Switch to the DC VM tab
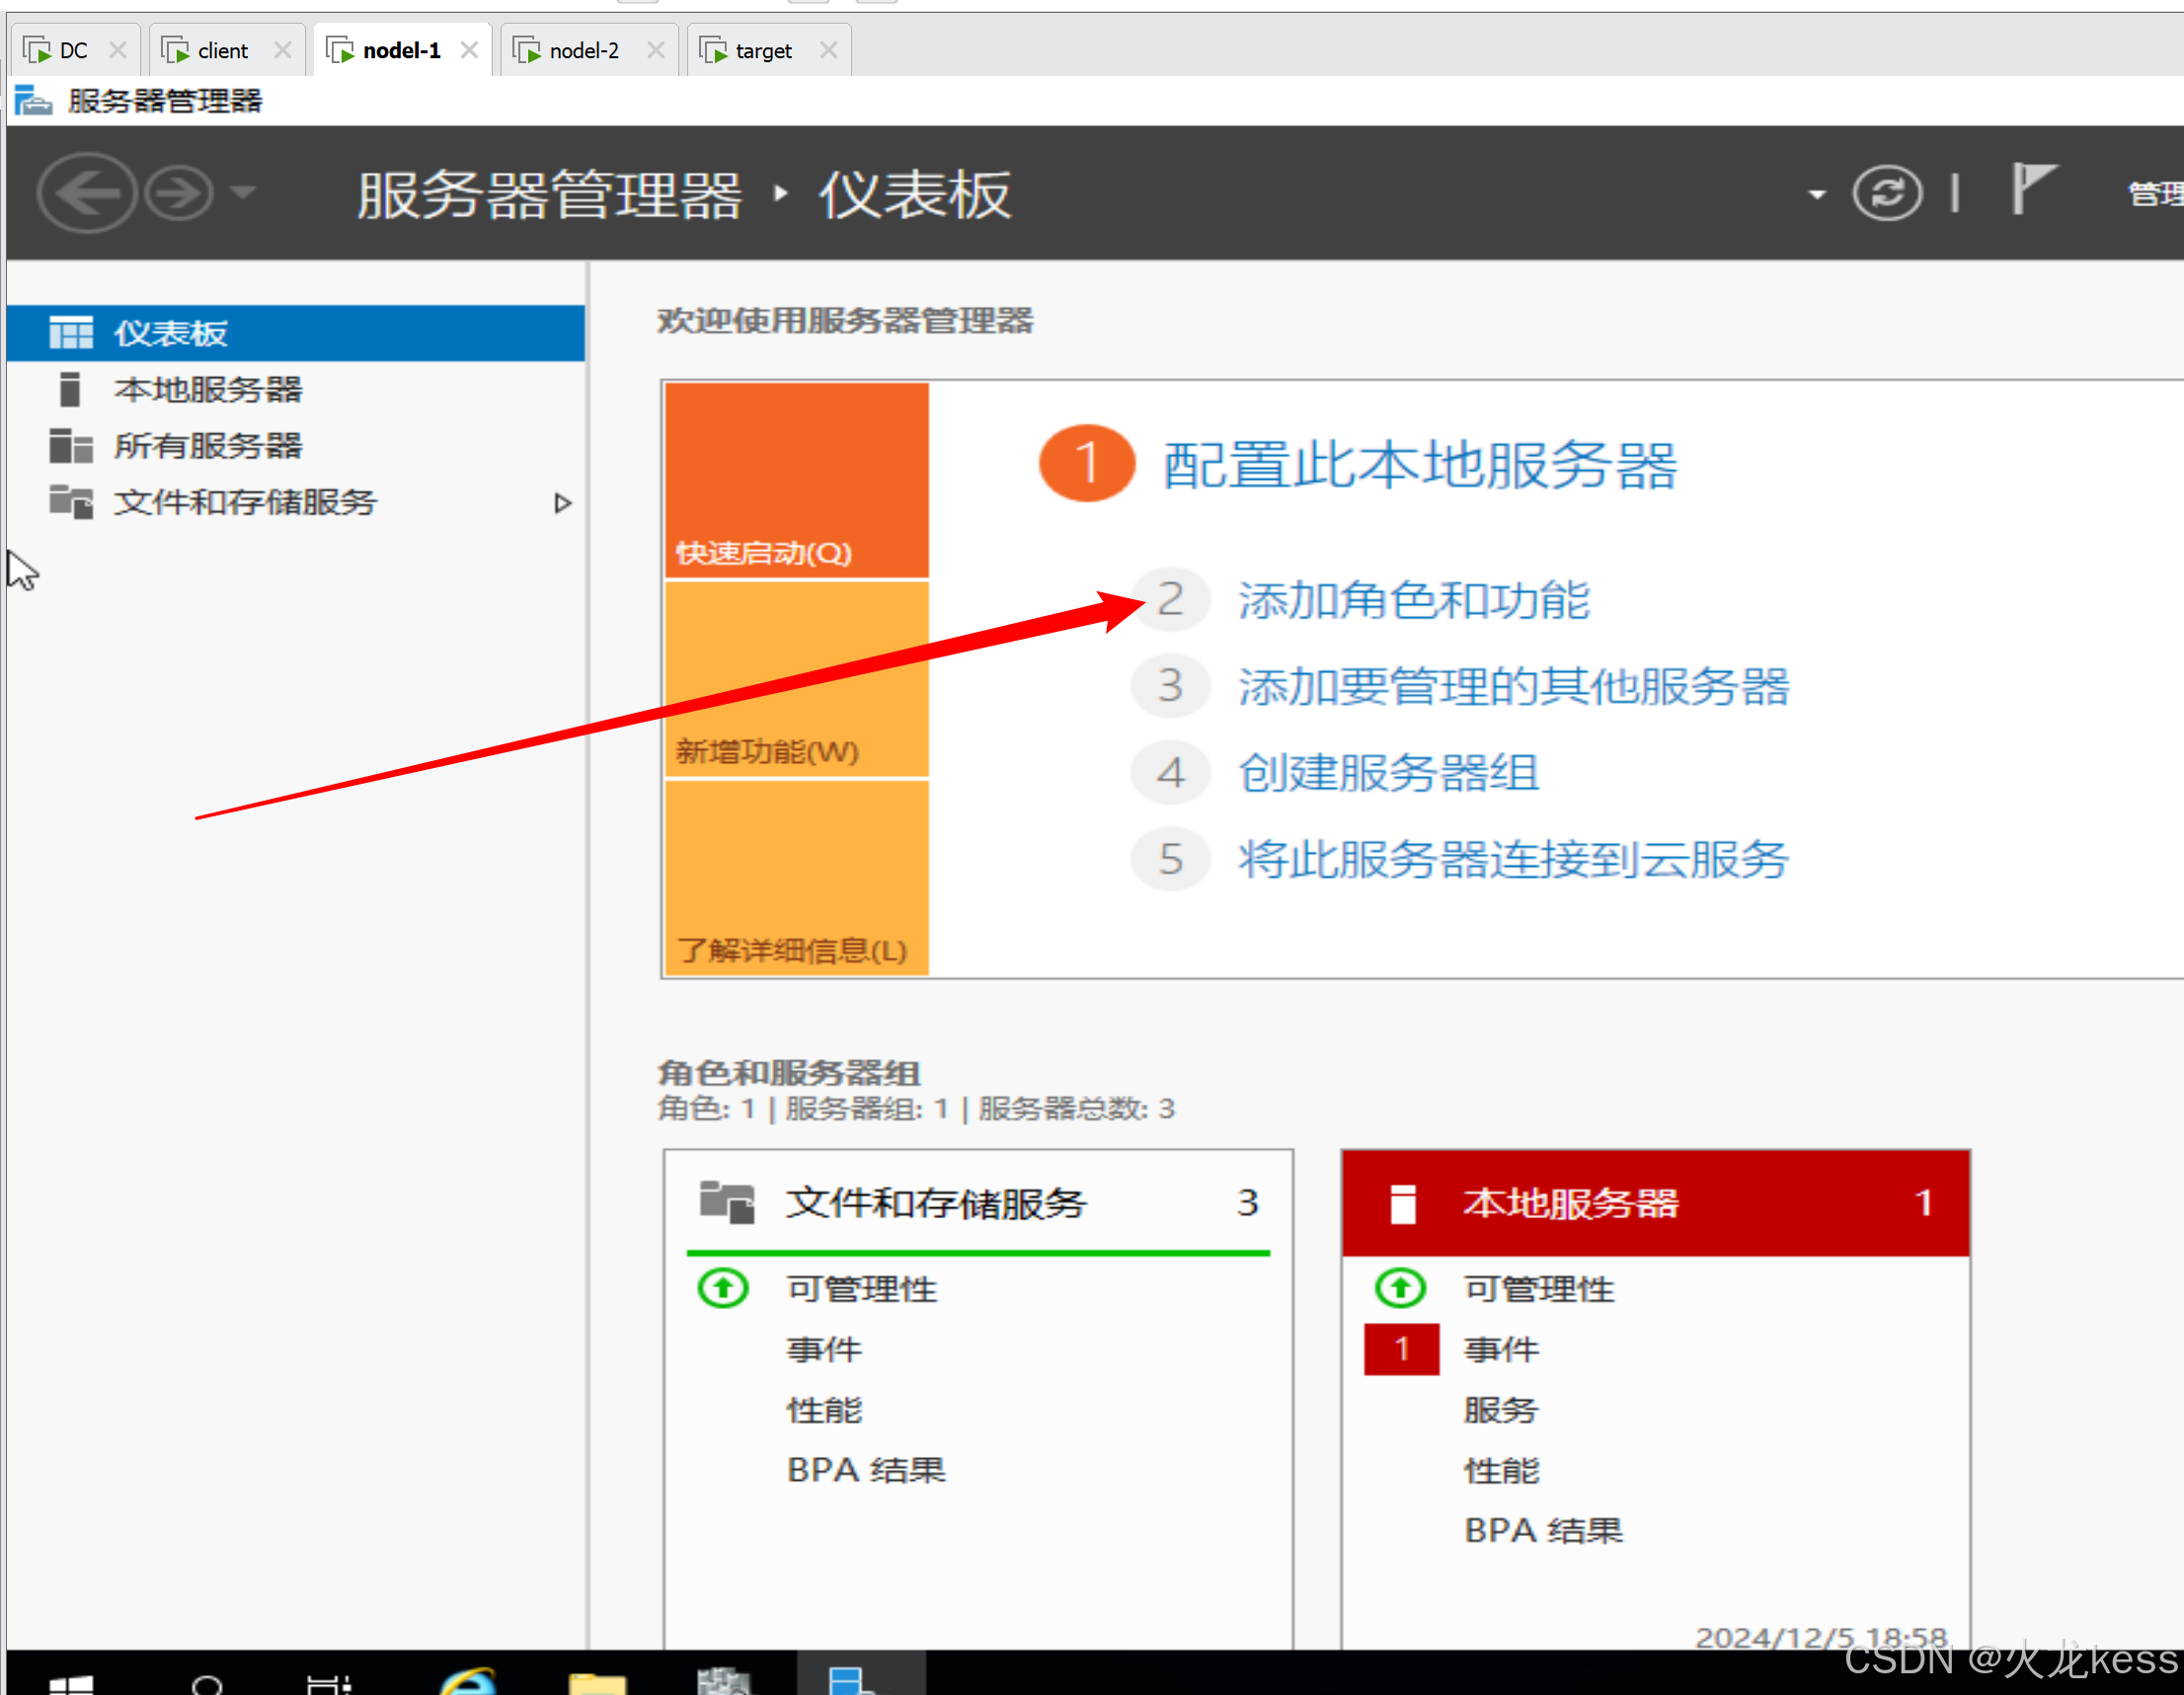The width and height of the screenshot is (2184, 1695). click(73, 50)
